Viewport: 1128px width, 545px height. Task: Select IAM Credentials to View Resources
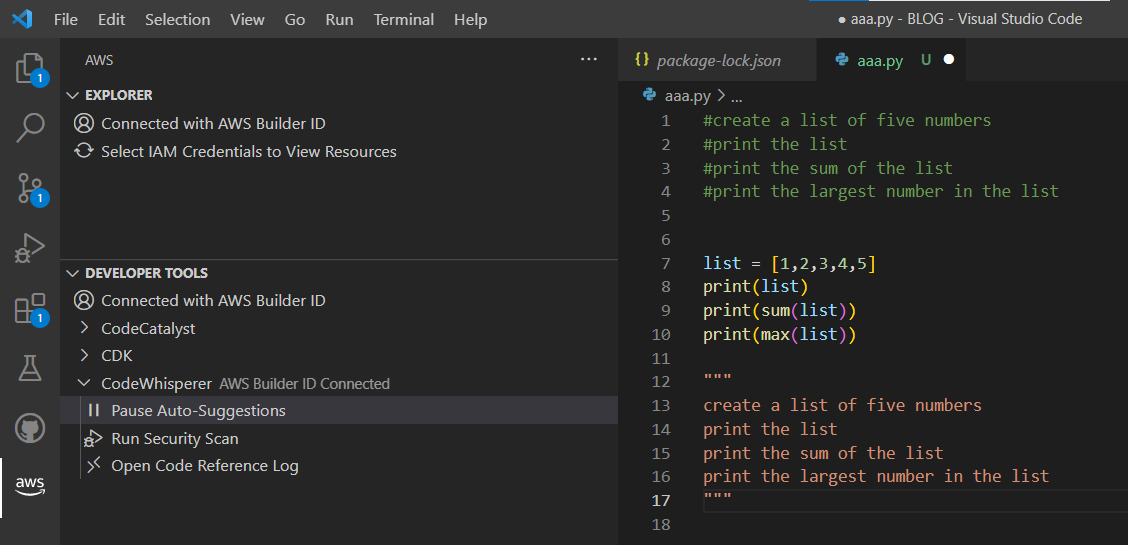pos(248,152)
